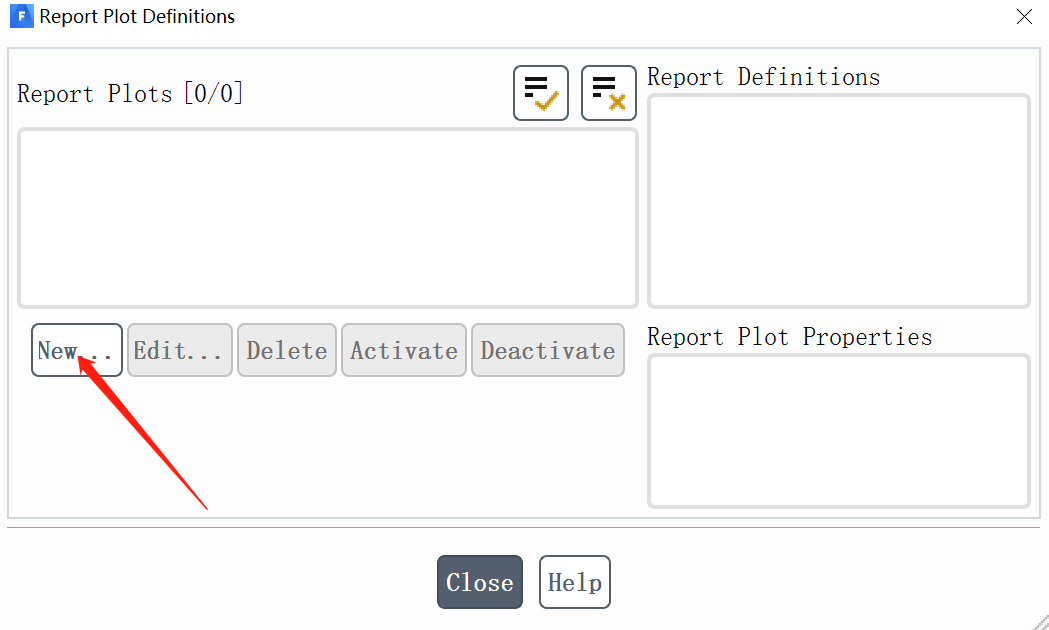Viewport: 1049px width, 630px height.
Task: Click the Activate button
Action: pos(404,350)
